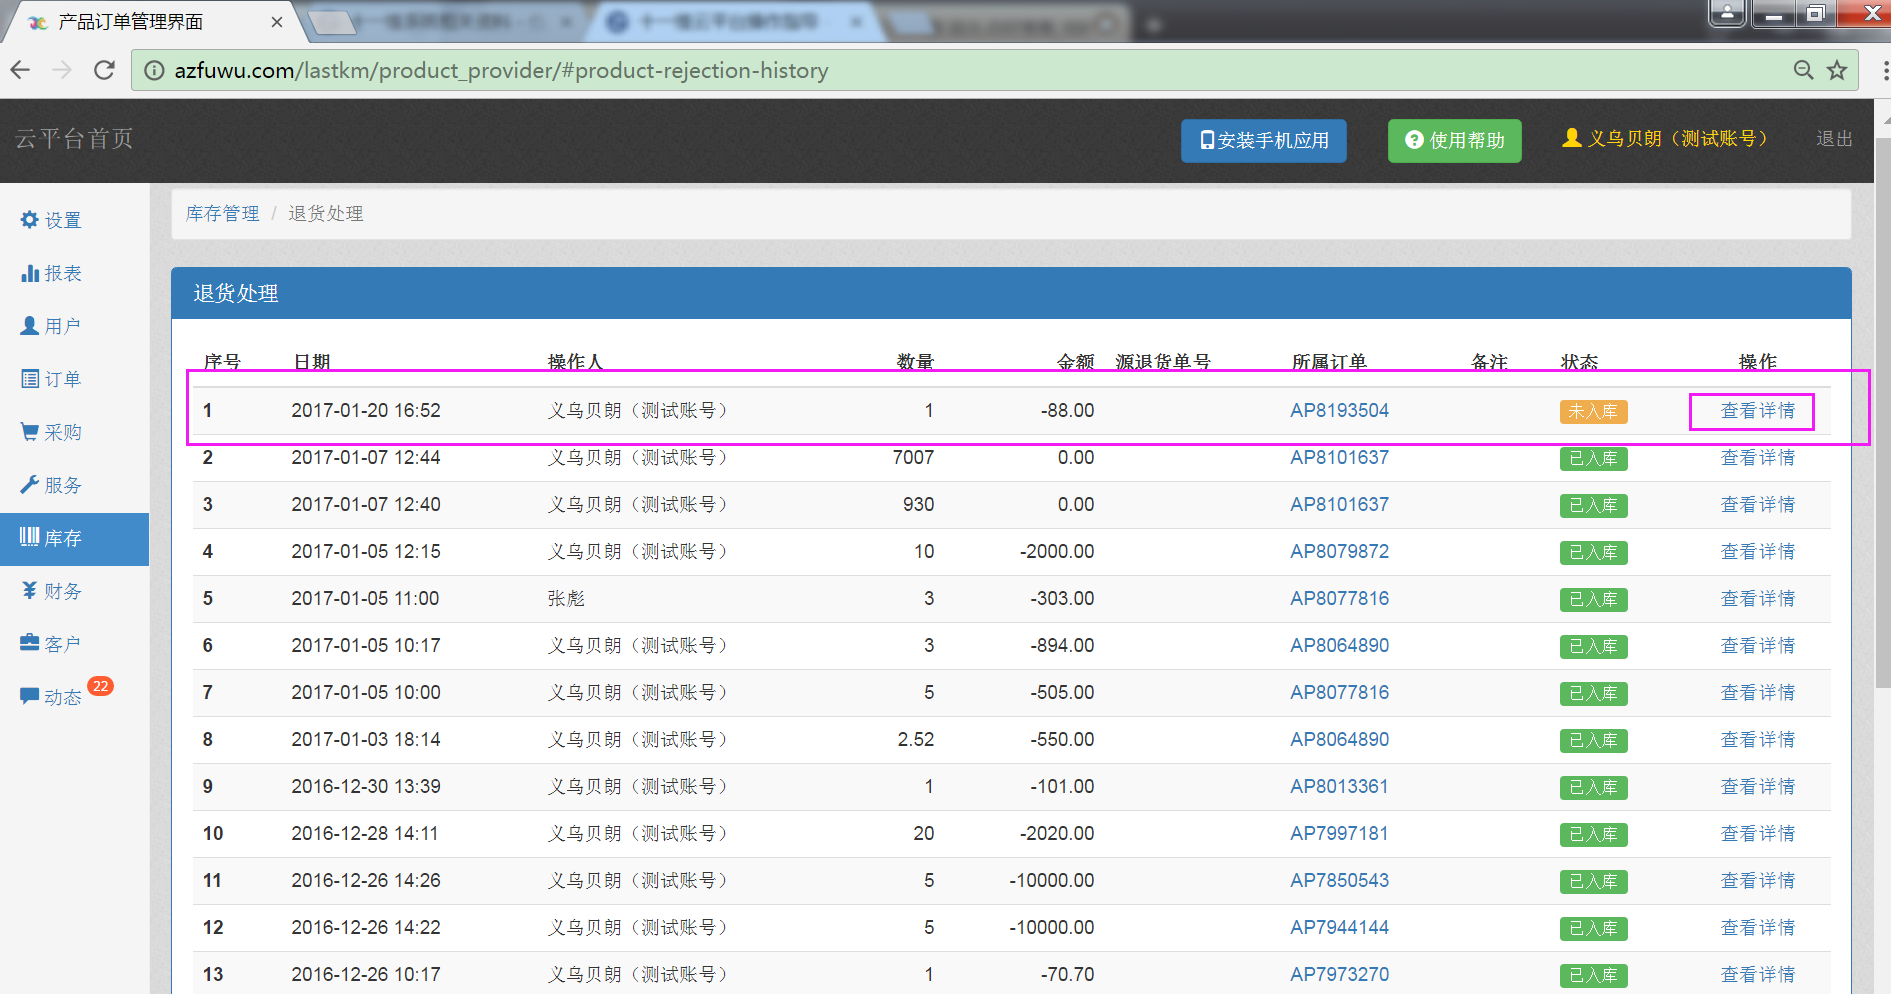1891x994 pixels.
Task: Go to 云平台首页 home link
Action: [x=74, y=139]
